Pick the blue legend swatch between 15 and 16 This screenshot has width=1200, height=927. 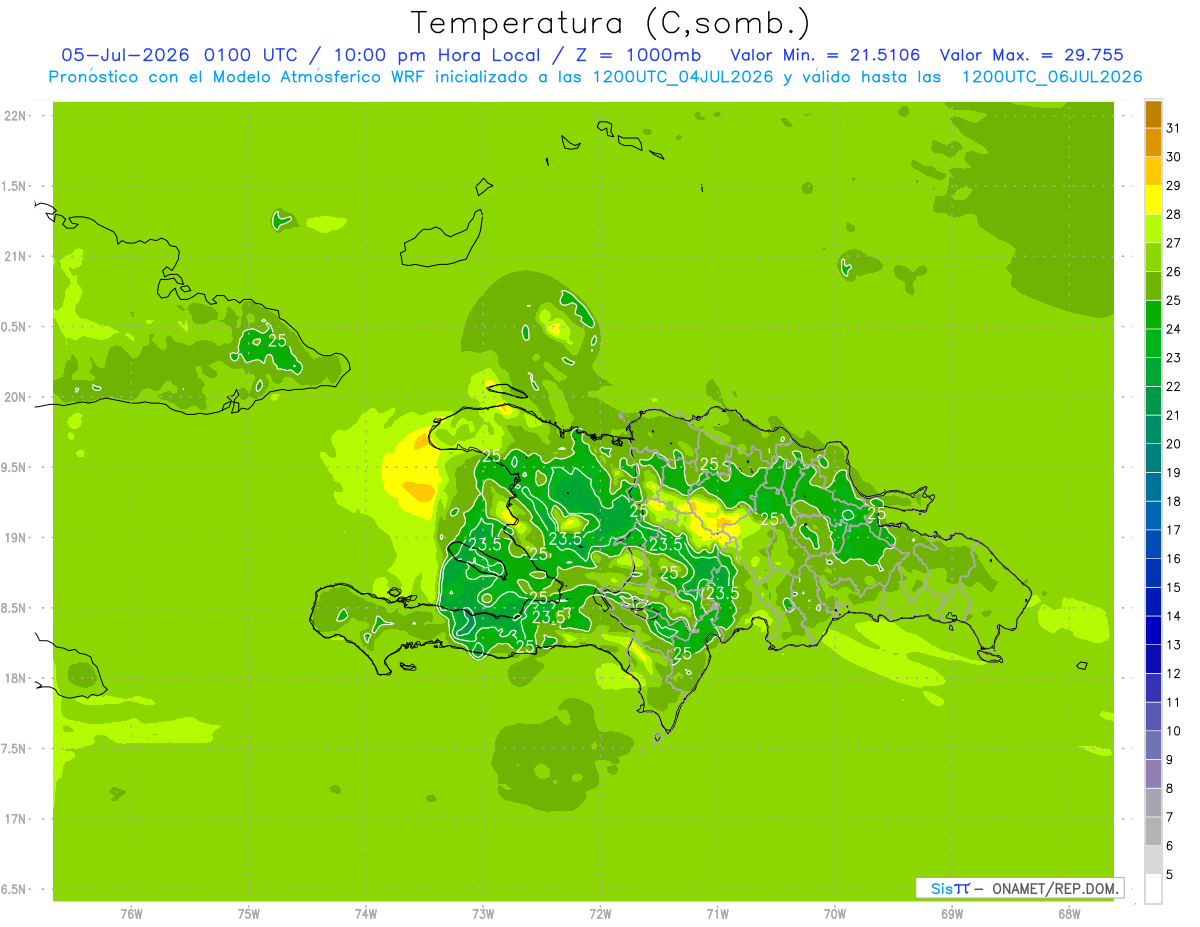(x=1153, y=574)
